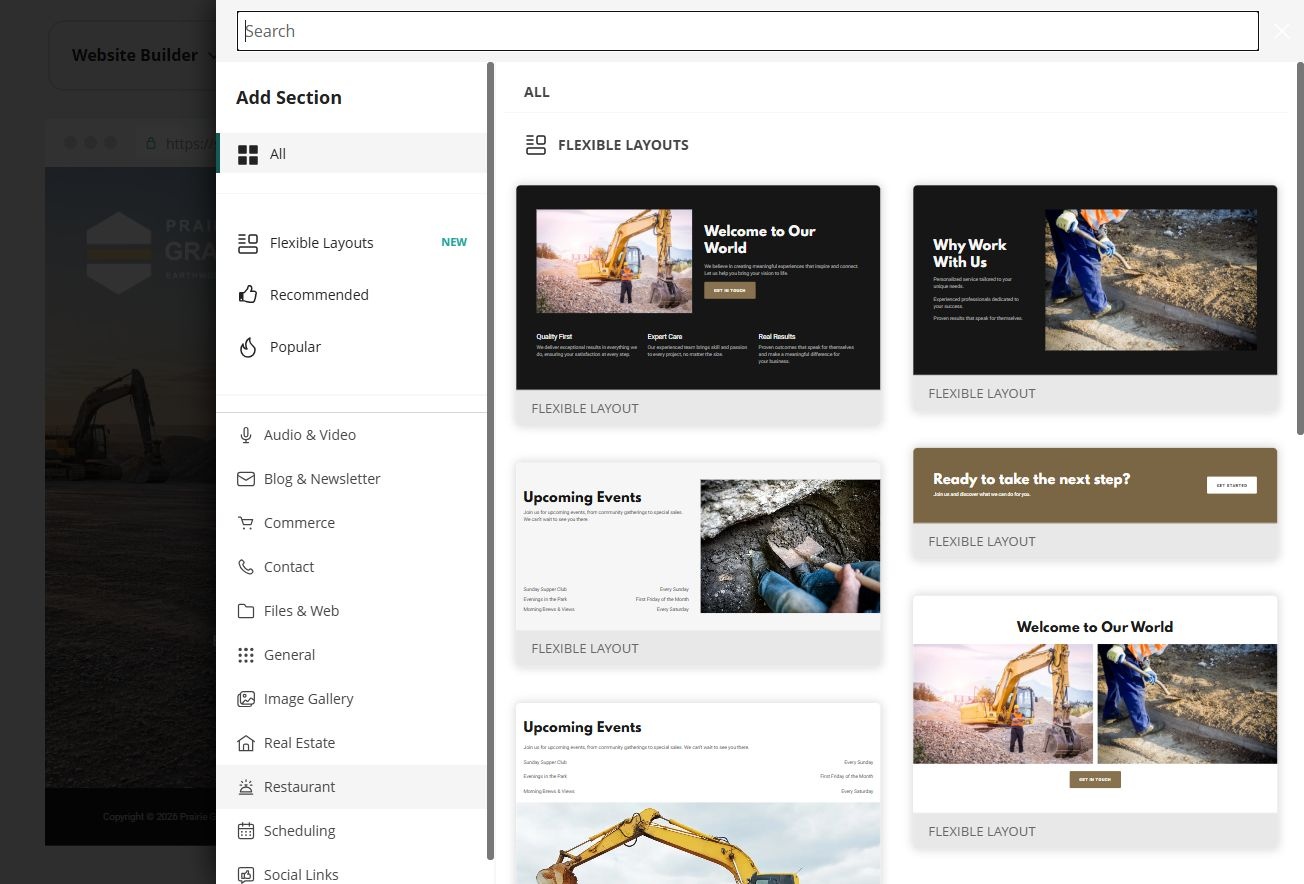Select the white Welcome to Our World layout

pos(1095,721)
